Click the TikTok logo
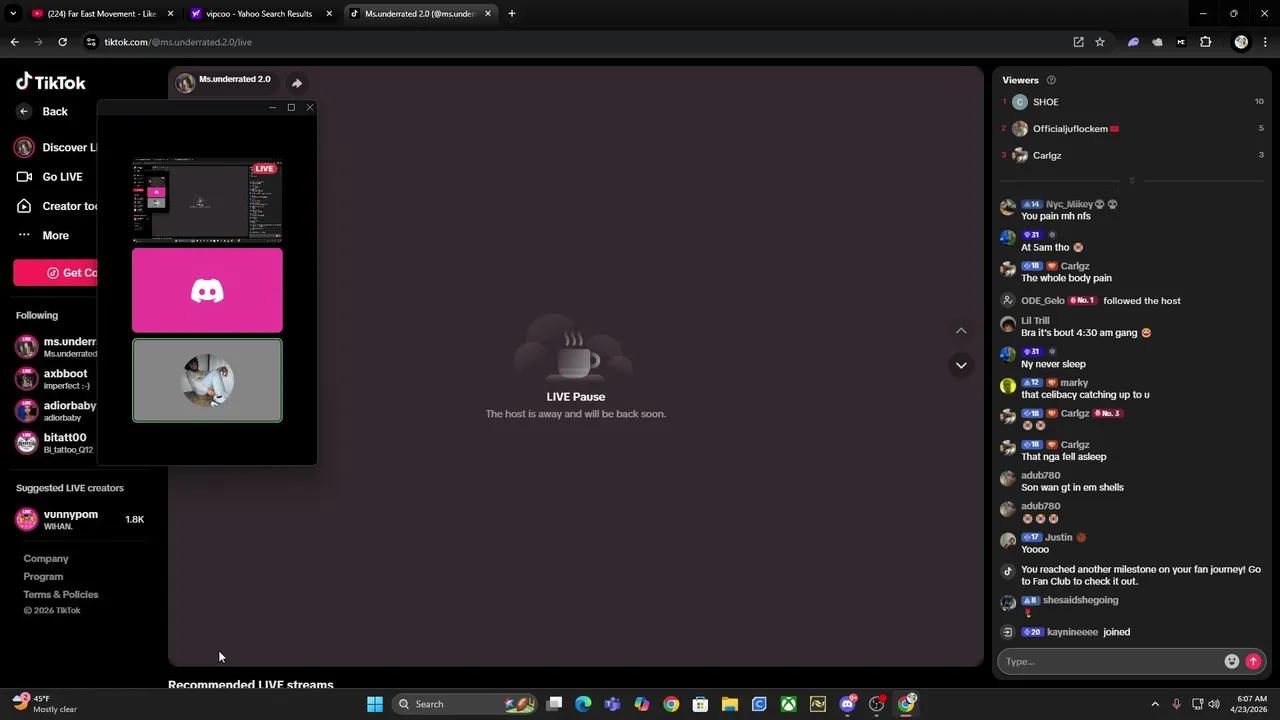Screen dimensions: 1280x720 point(51,82)
